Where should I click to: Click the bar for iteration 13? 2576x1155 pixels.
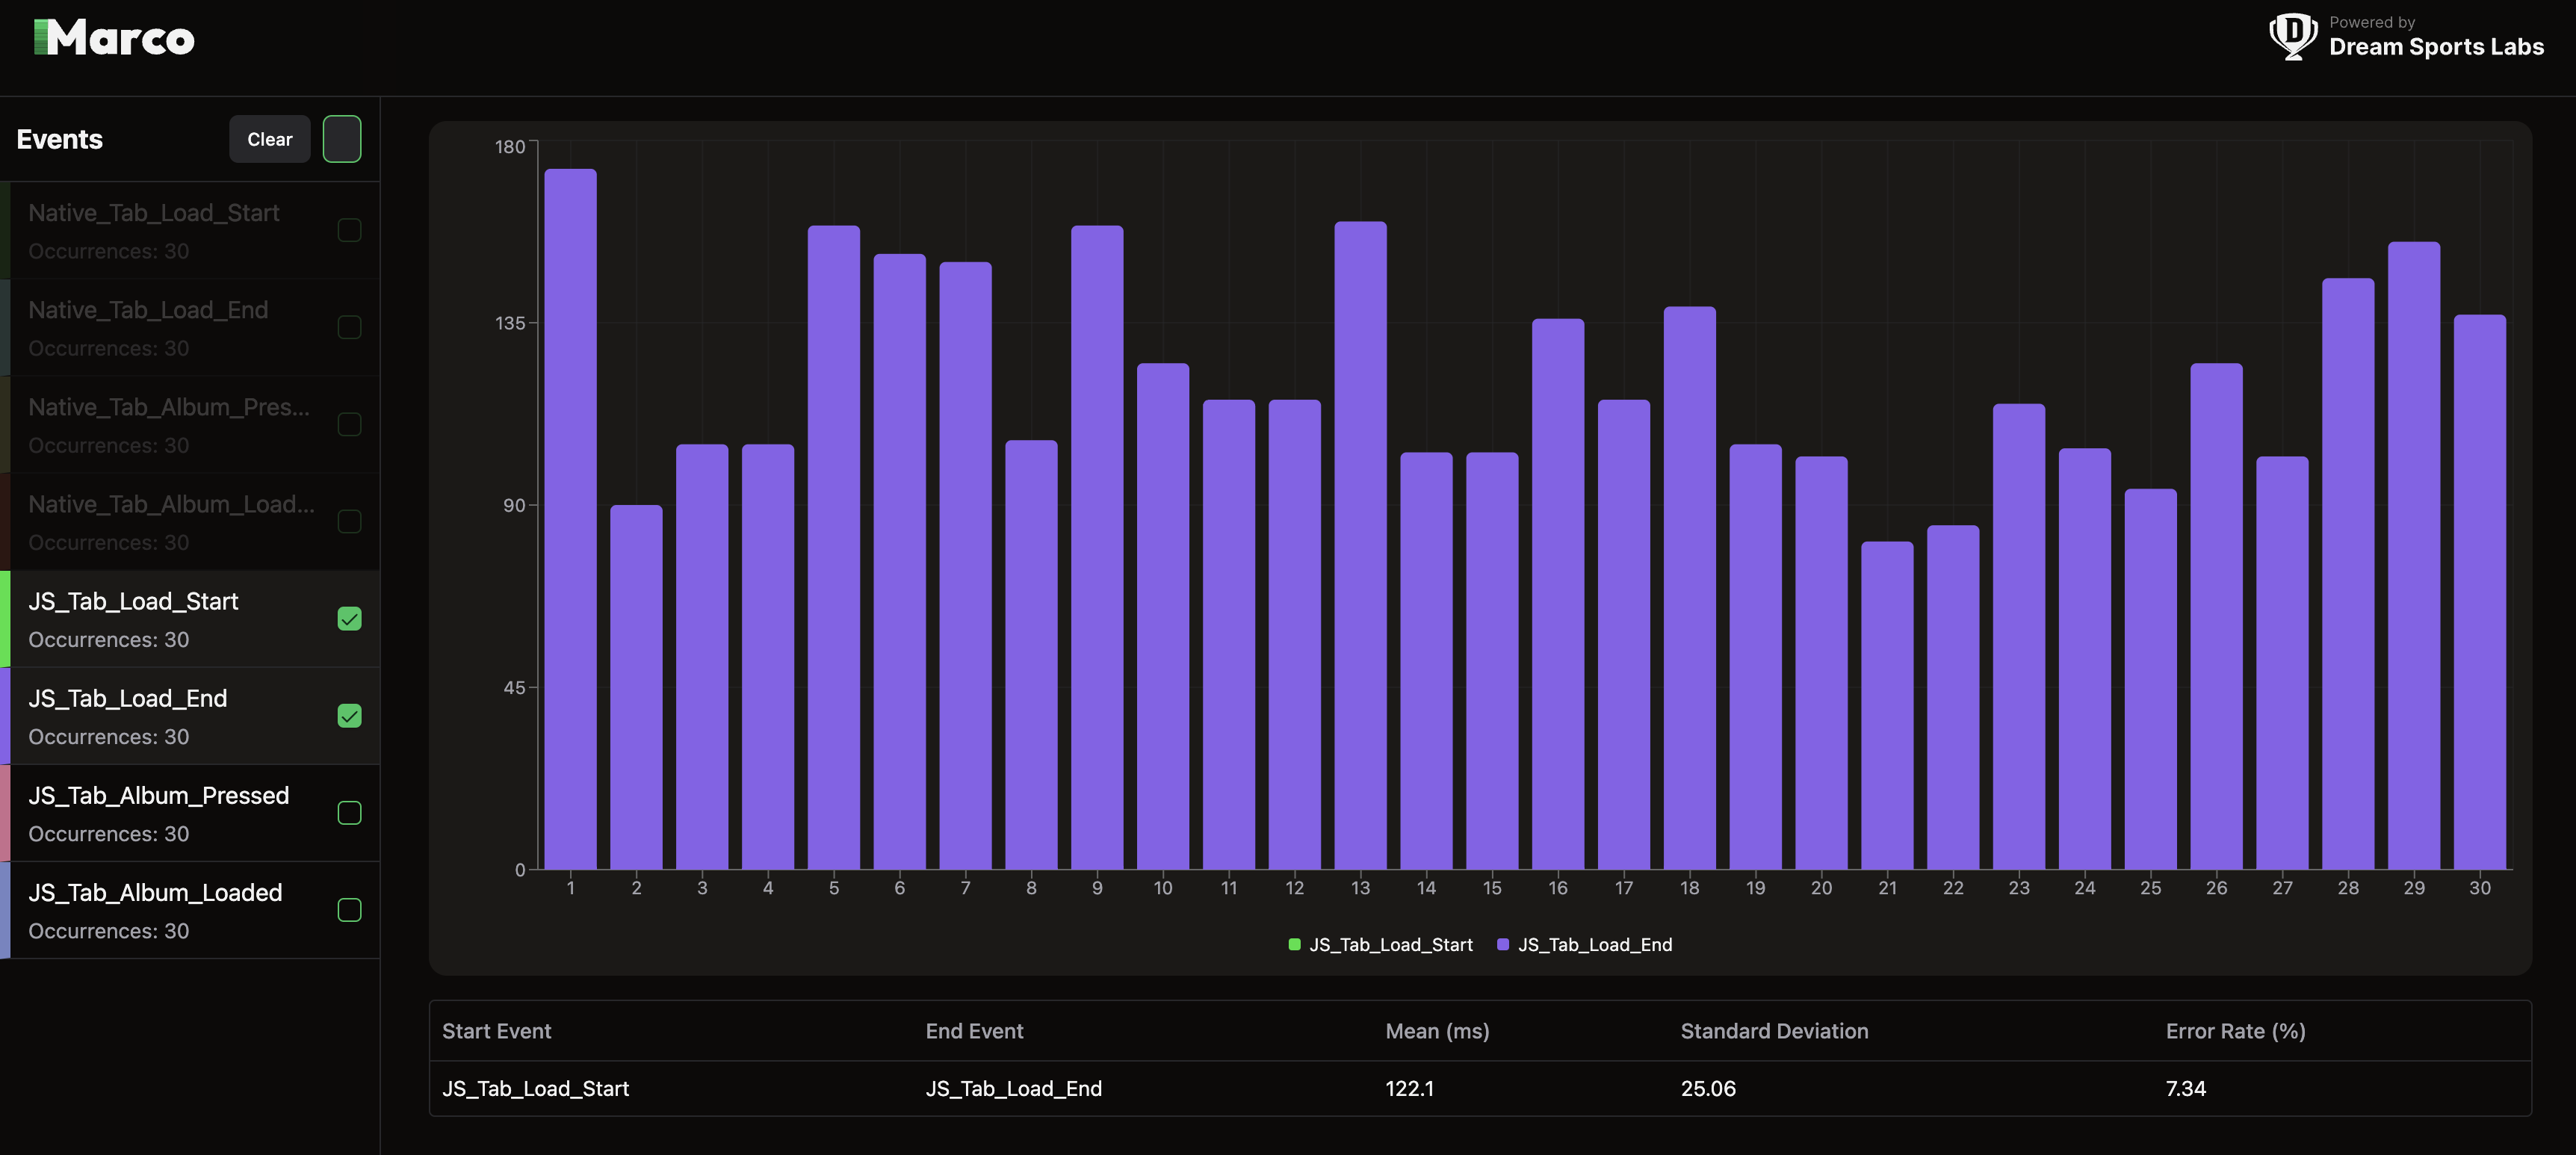(x=1360, y=545)
